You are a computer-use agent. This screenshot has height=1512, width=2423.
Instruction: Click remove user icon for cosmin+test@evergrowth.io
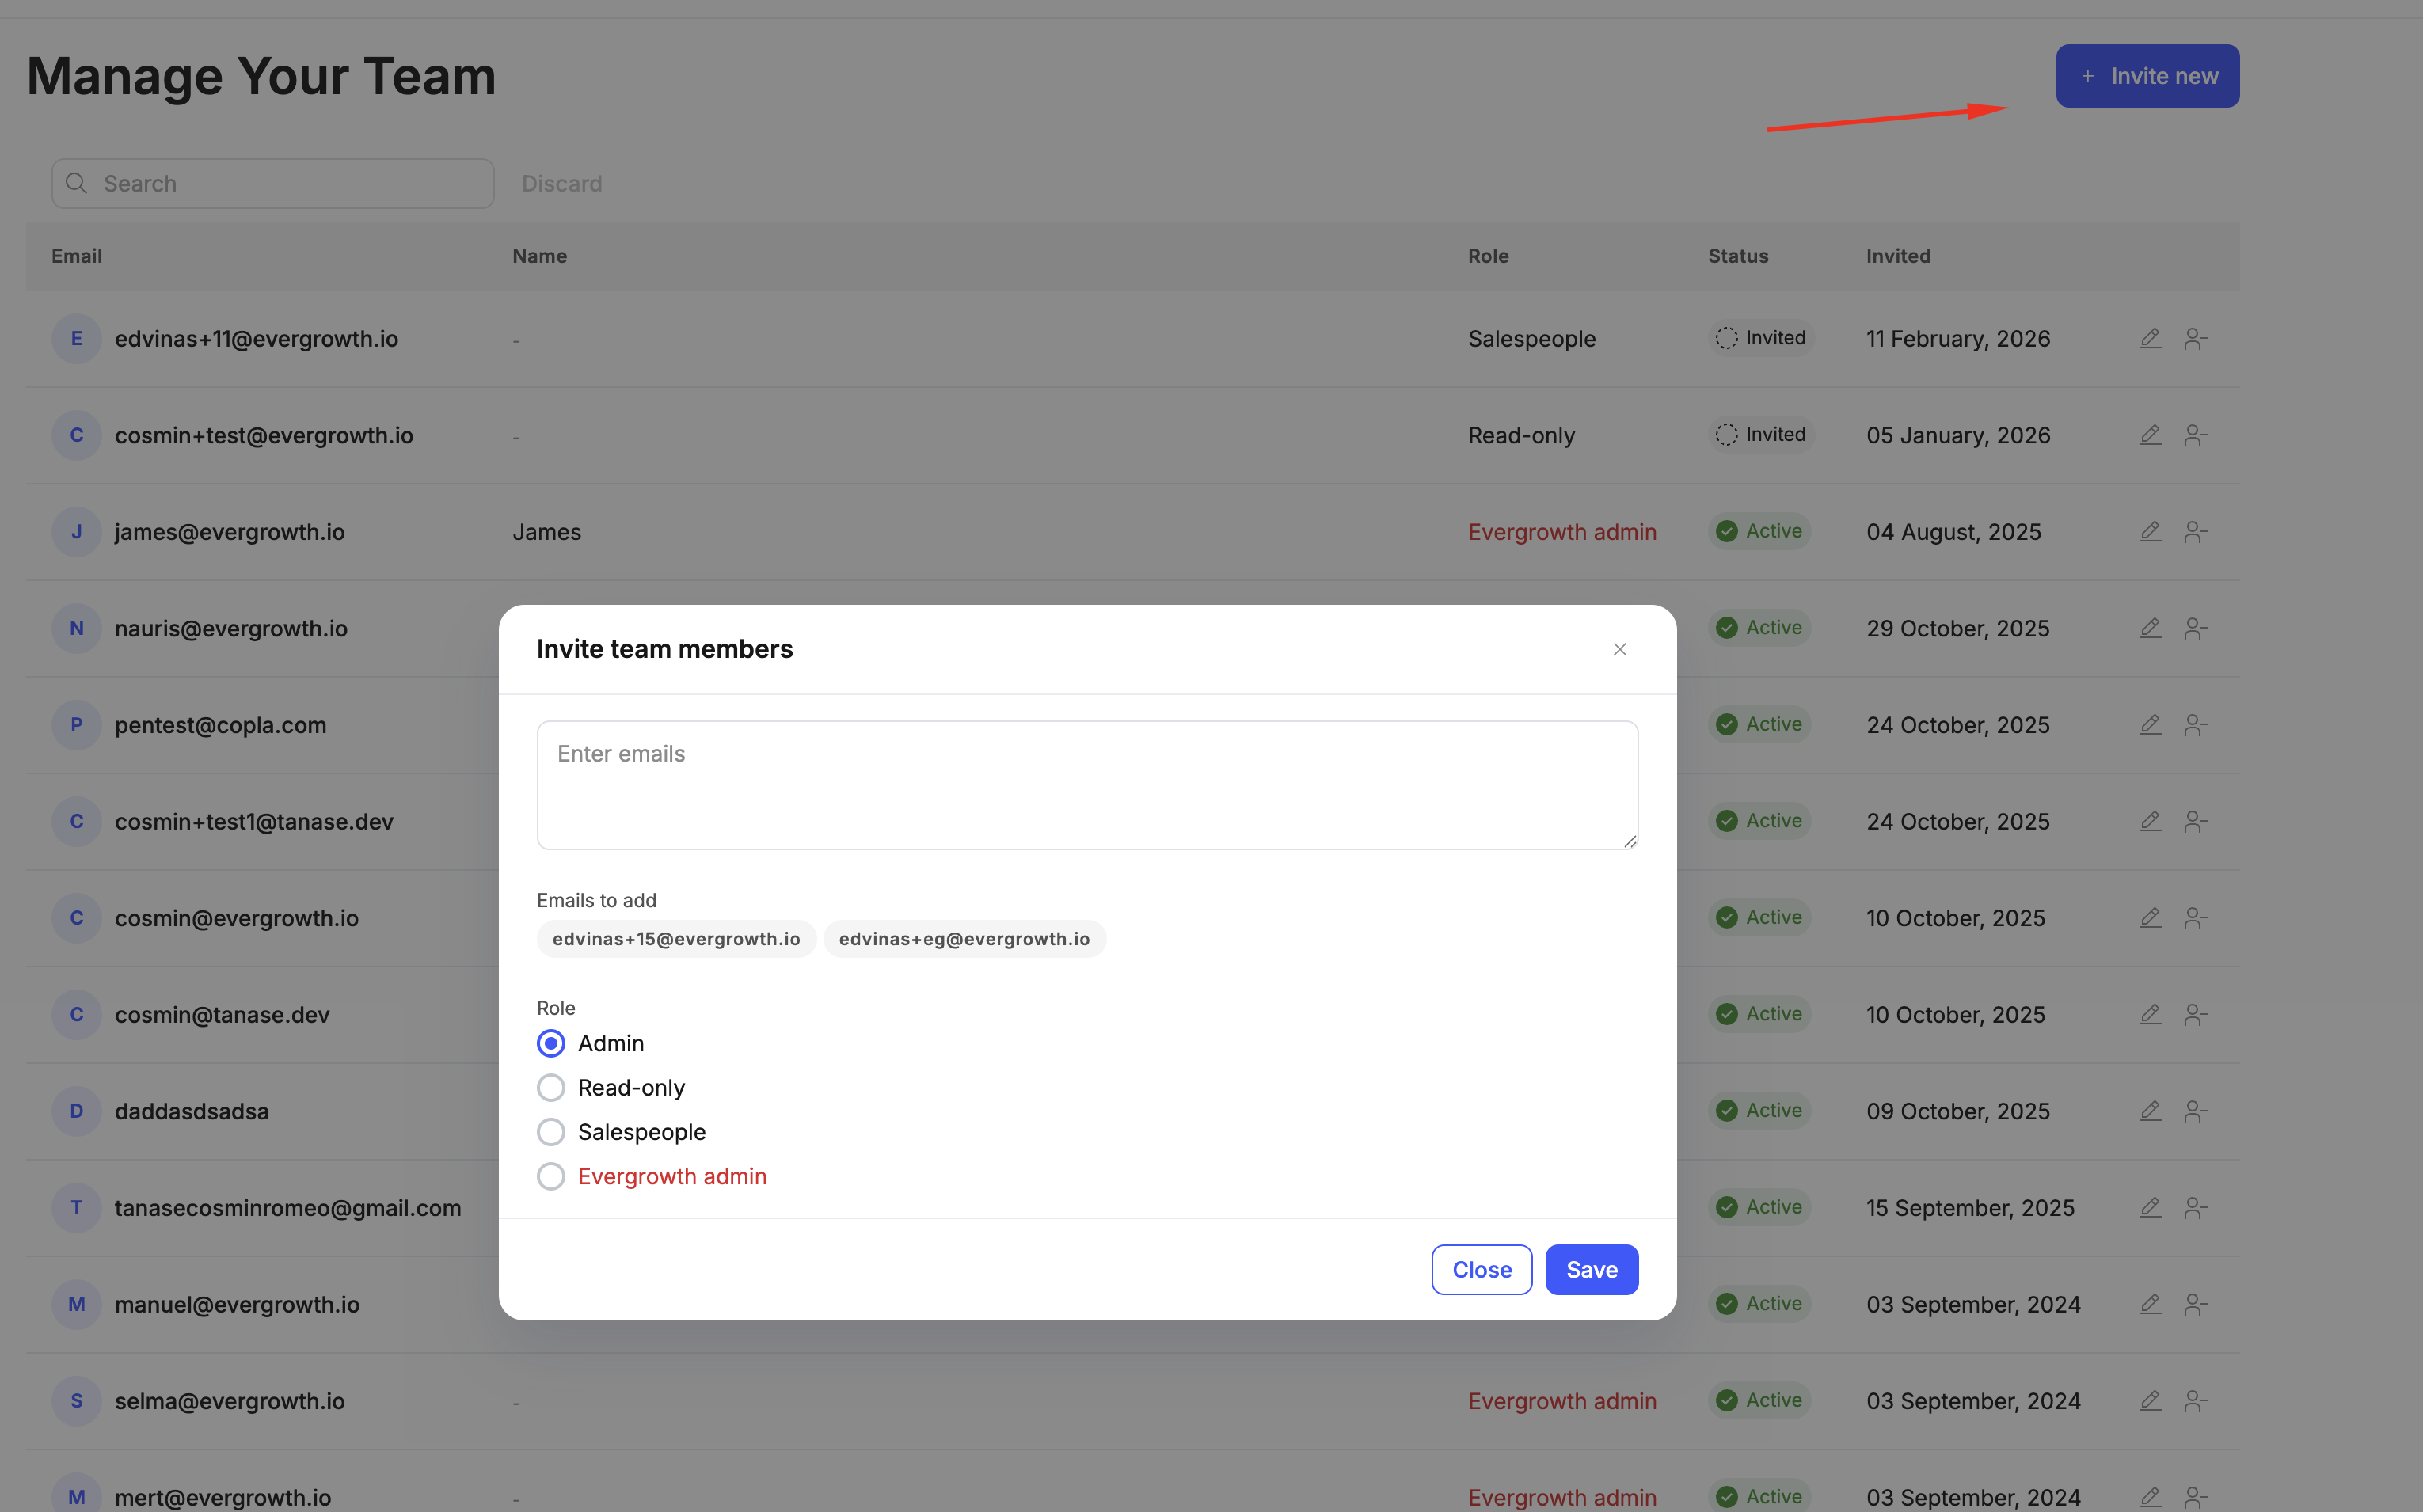point(2195,435)
